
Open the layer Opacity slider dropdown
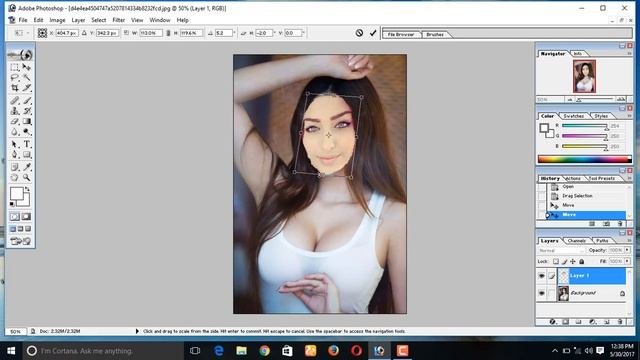click(627, 250)
